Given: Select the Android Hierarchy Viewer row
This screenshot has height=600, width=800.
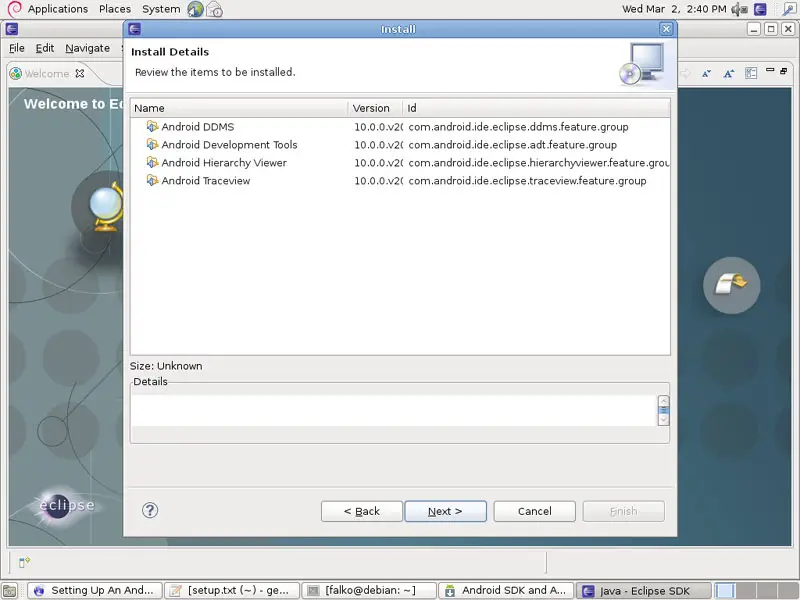Looking at the screenshot, I should (x=400, y=162).
